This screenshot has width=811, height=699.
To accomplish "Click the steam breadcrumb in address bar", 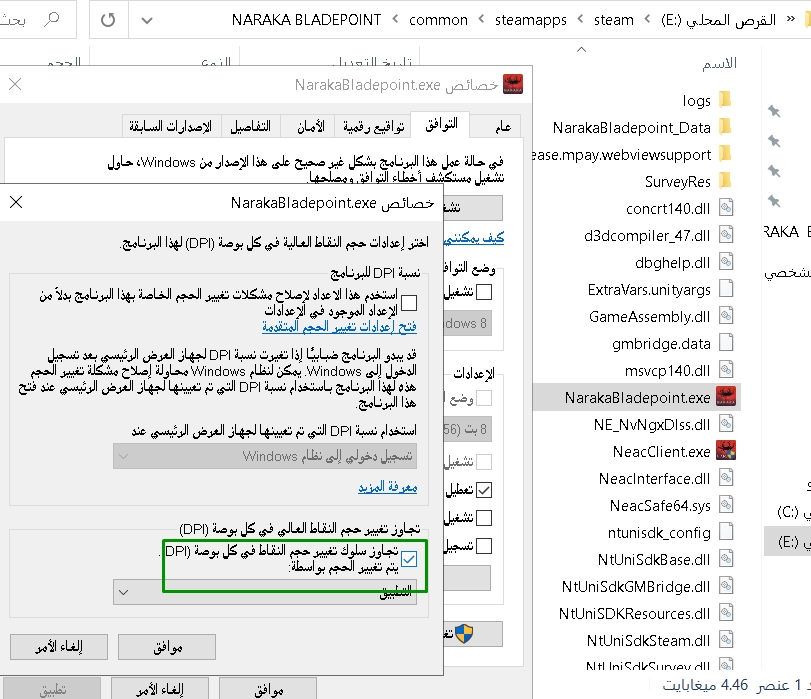I will 613,20.
